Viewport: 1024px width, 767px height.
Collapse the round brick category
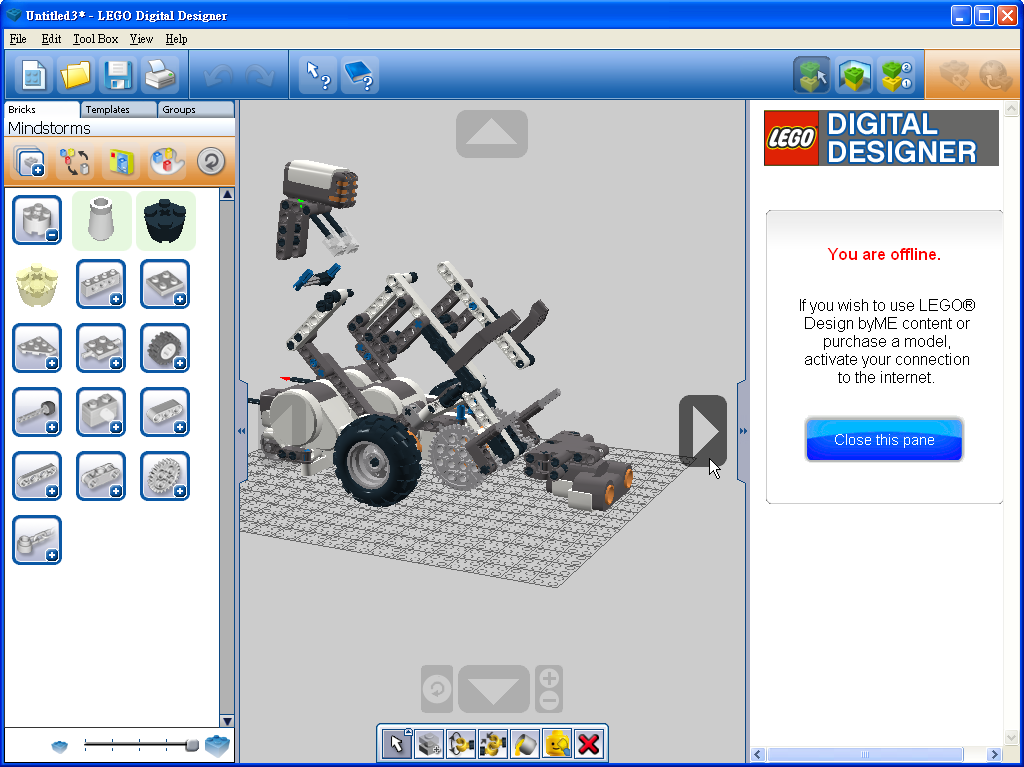tap(37, 220)
